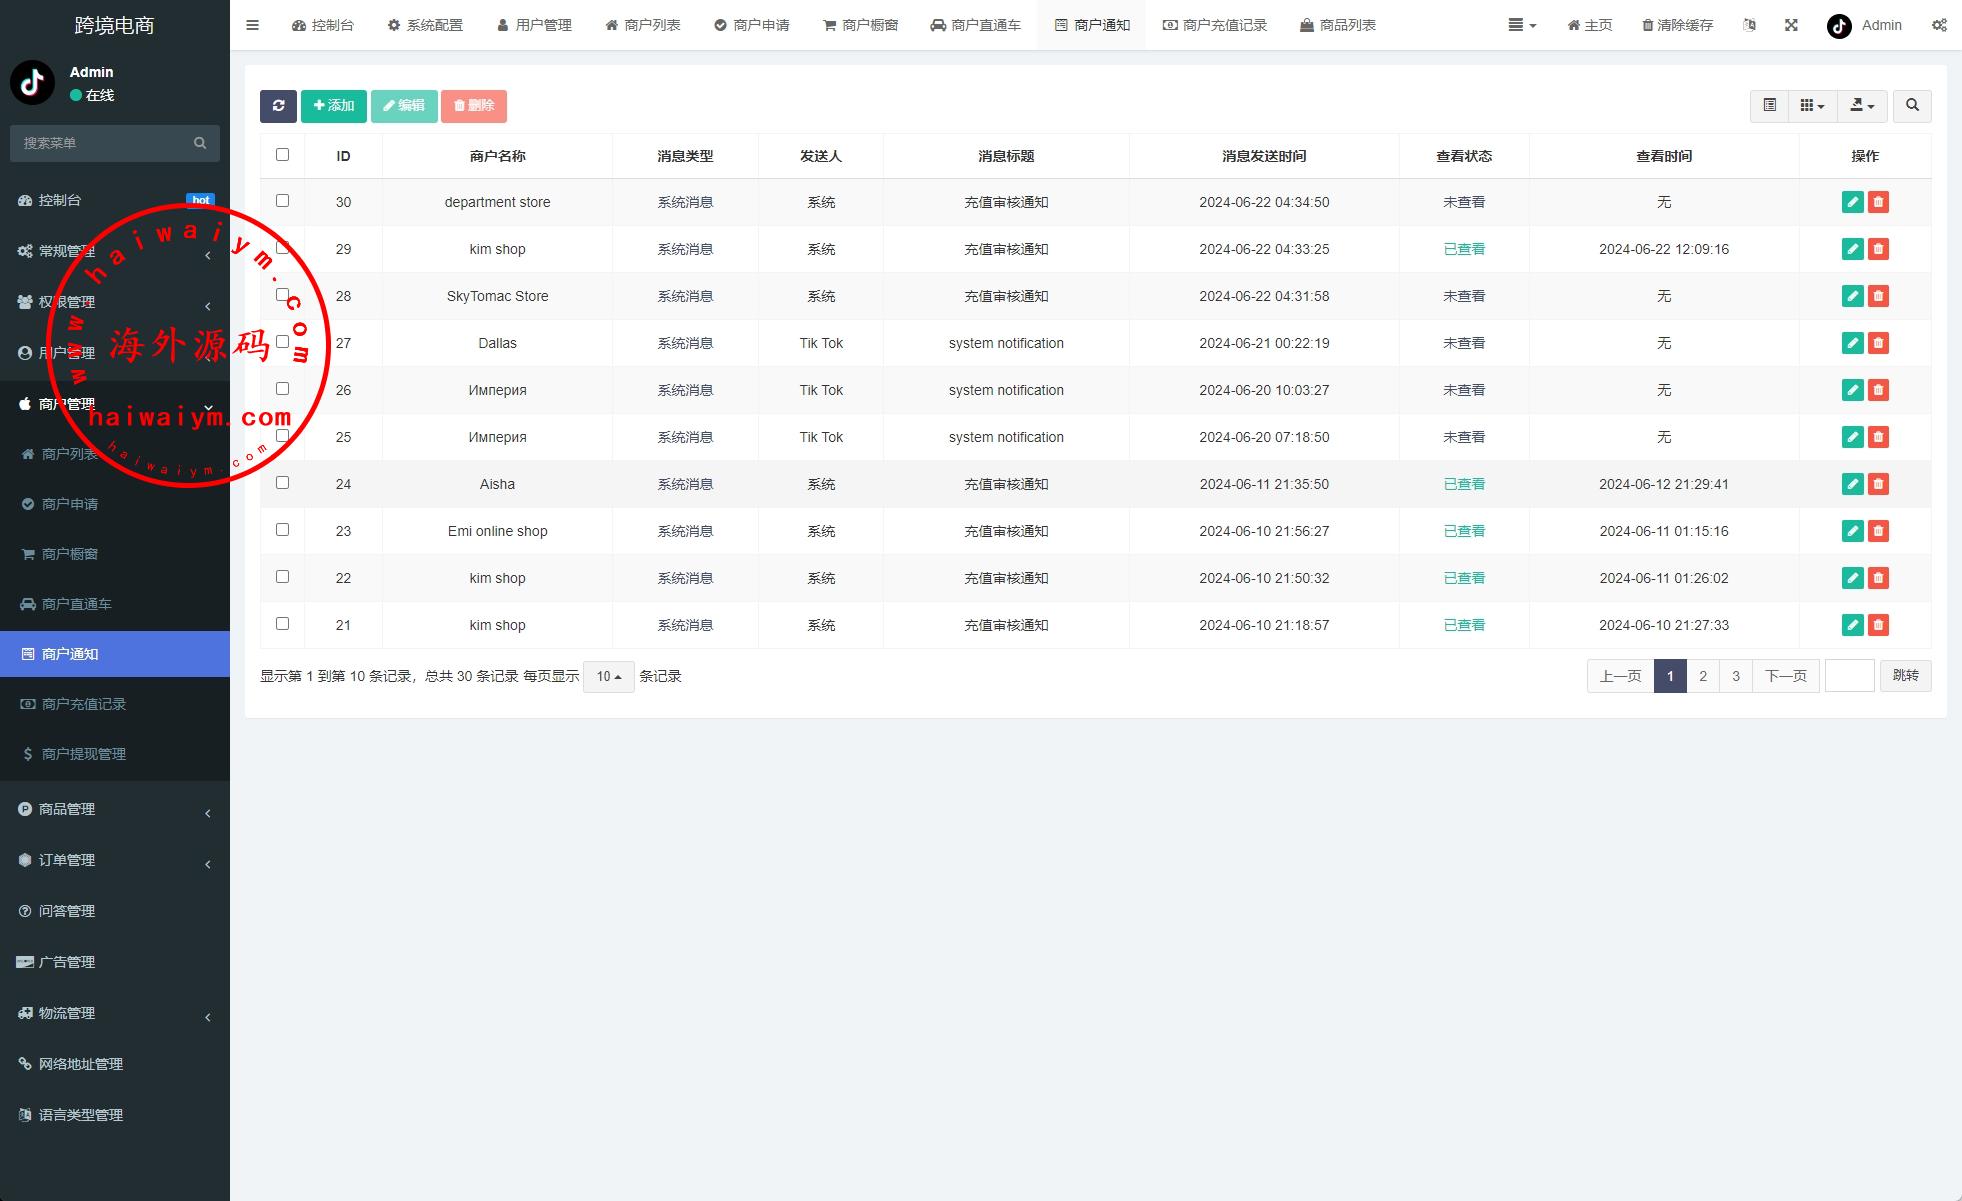Click the green edit icon for ID 30

tap(1852, 202)
